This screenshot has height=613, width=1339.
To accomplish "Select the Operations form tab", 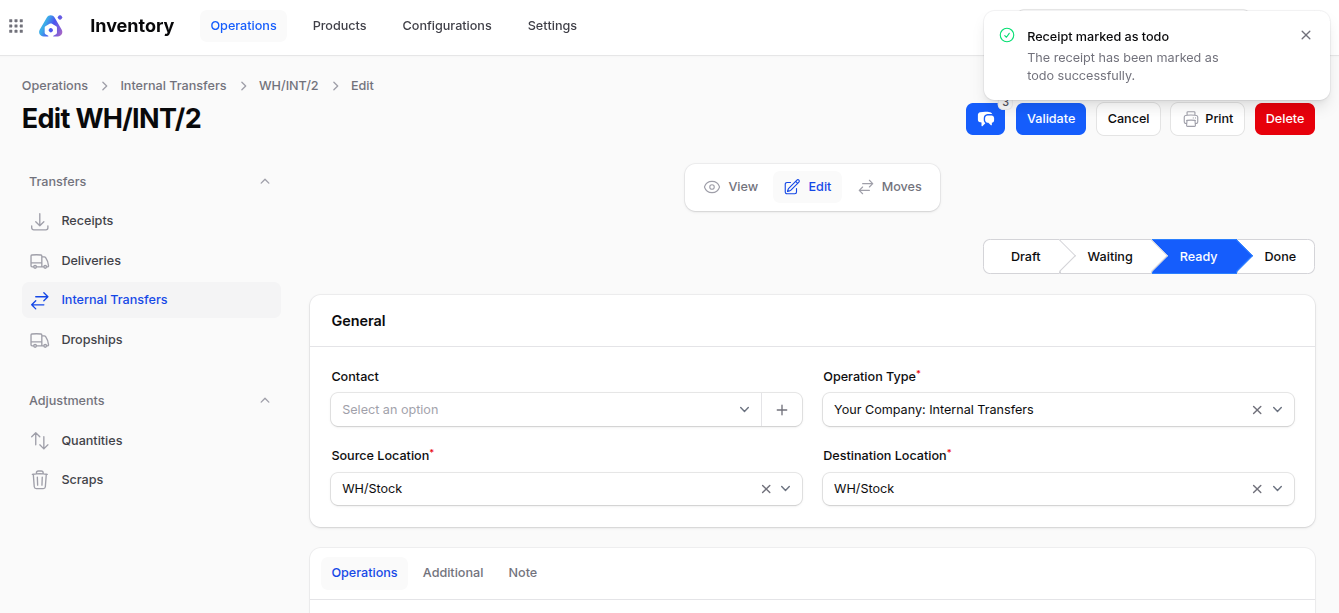I will pos(364,573).
